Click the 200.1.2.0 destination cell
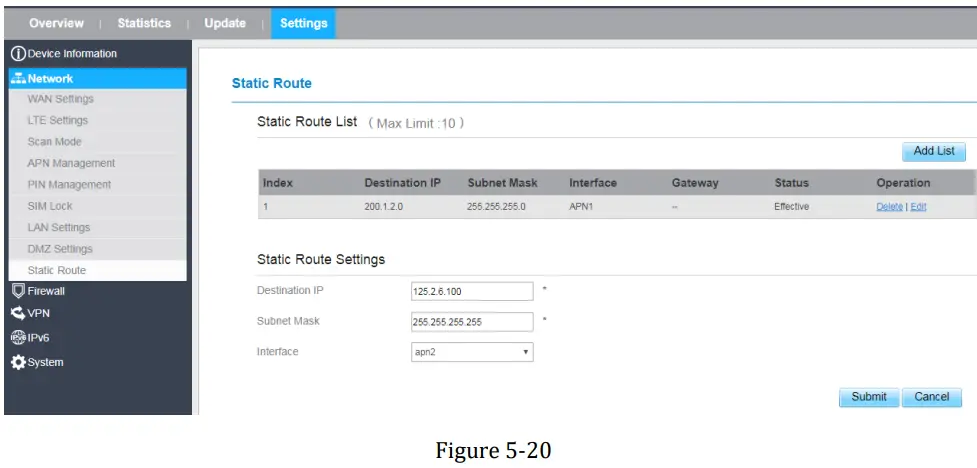The width and height of the screenshot is (977, 468). point(383,207)
